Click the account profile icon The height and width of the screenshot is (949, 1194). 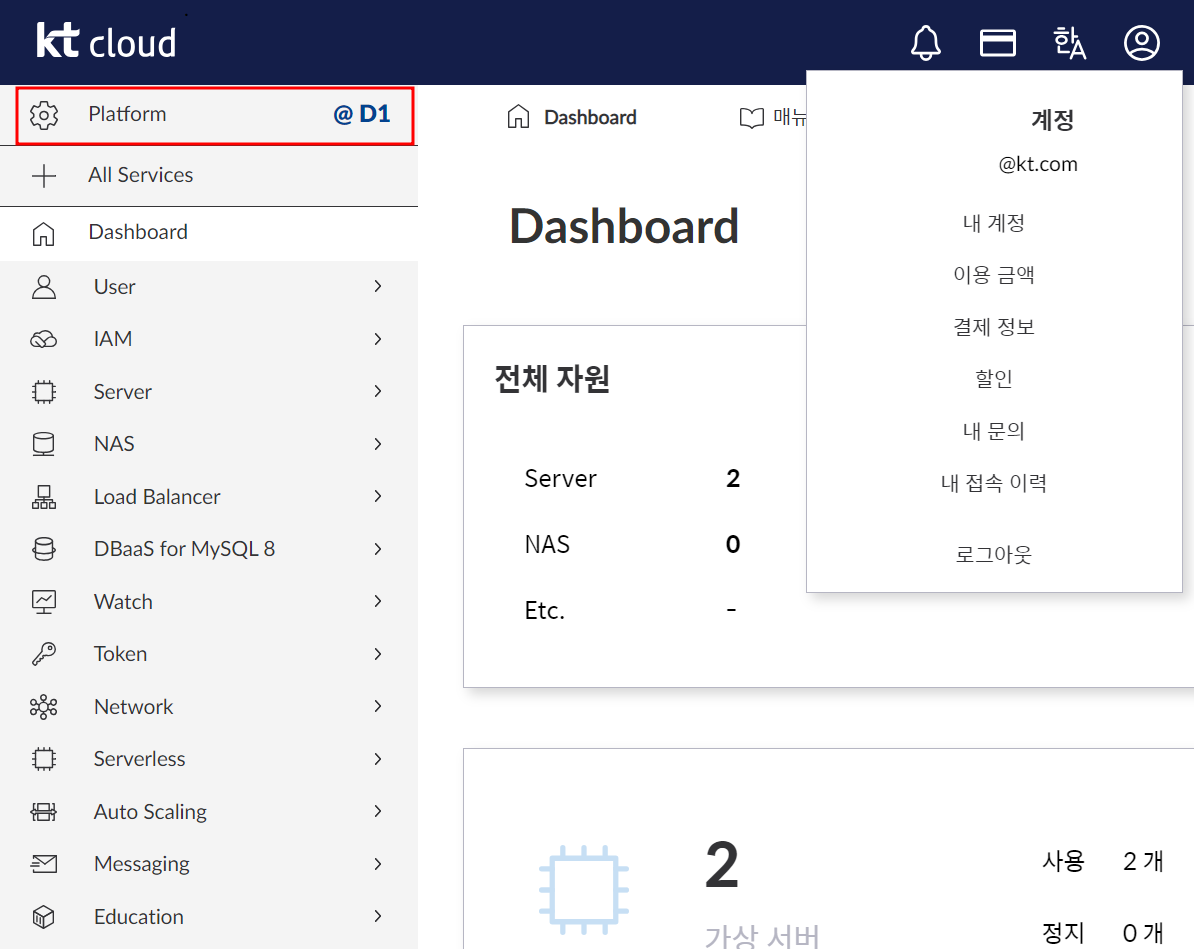[x=1141, y=42]
